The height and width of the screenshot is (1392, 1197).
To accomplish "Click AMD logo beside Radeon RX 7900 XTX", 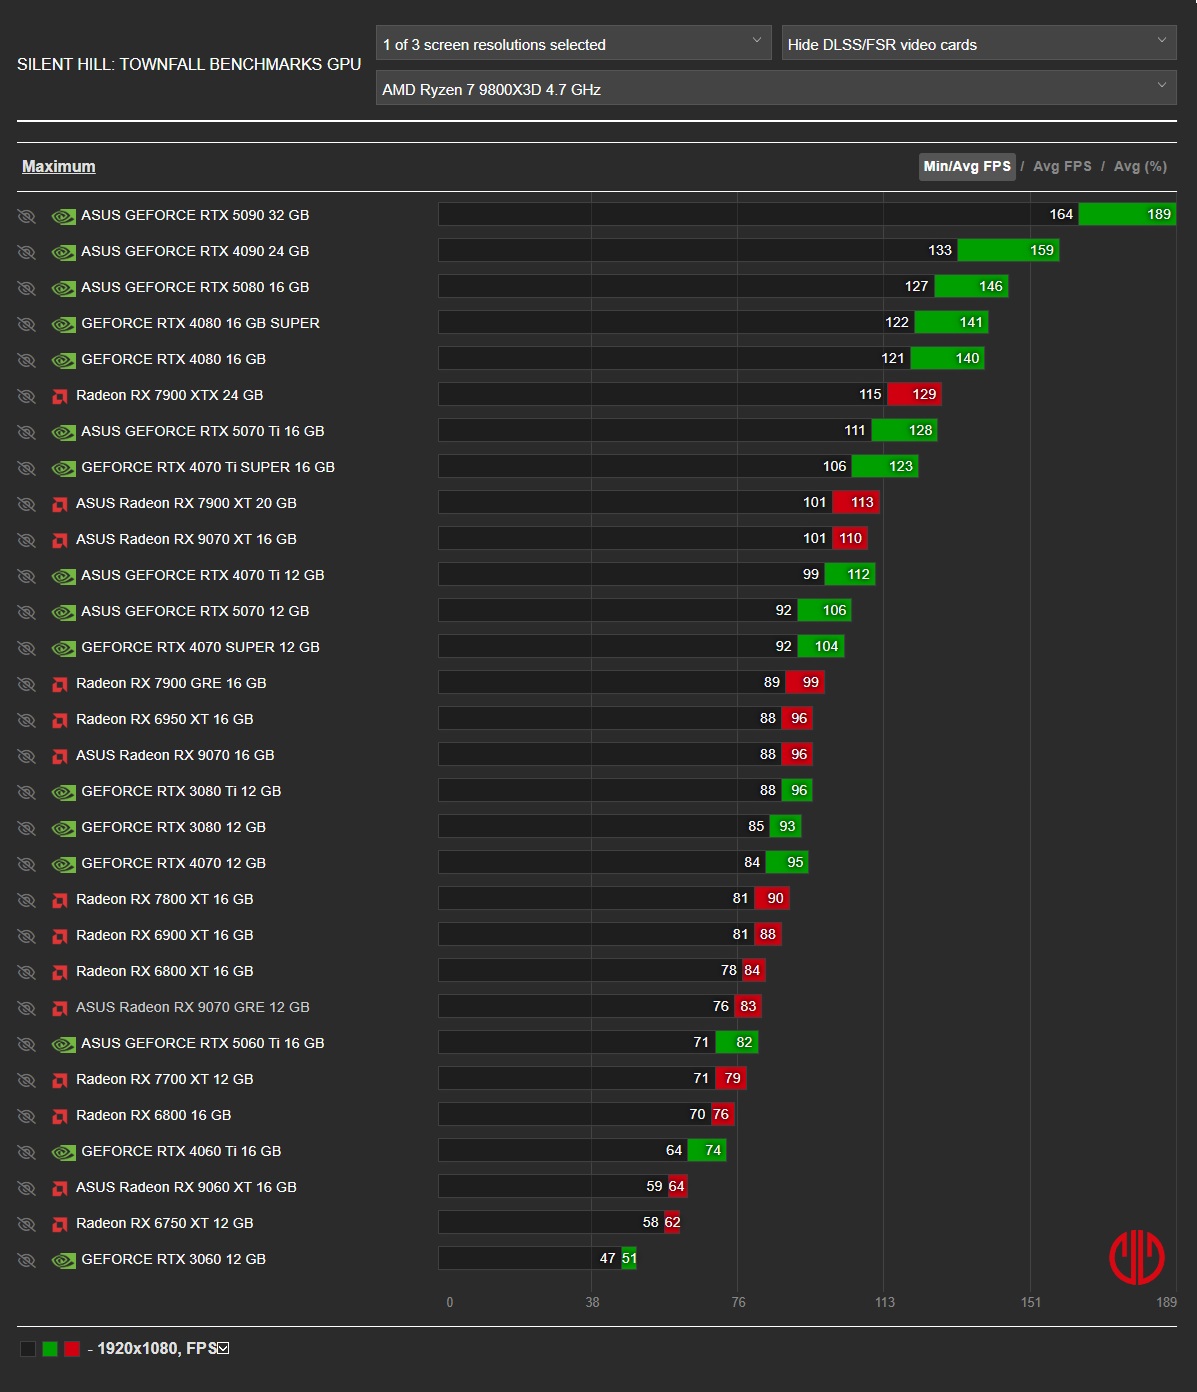I will pyautogui.click(x=60, y=396).
